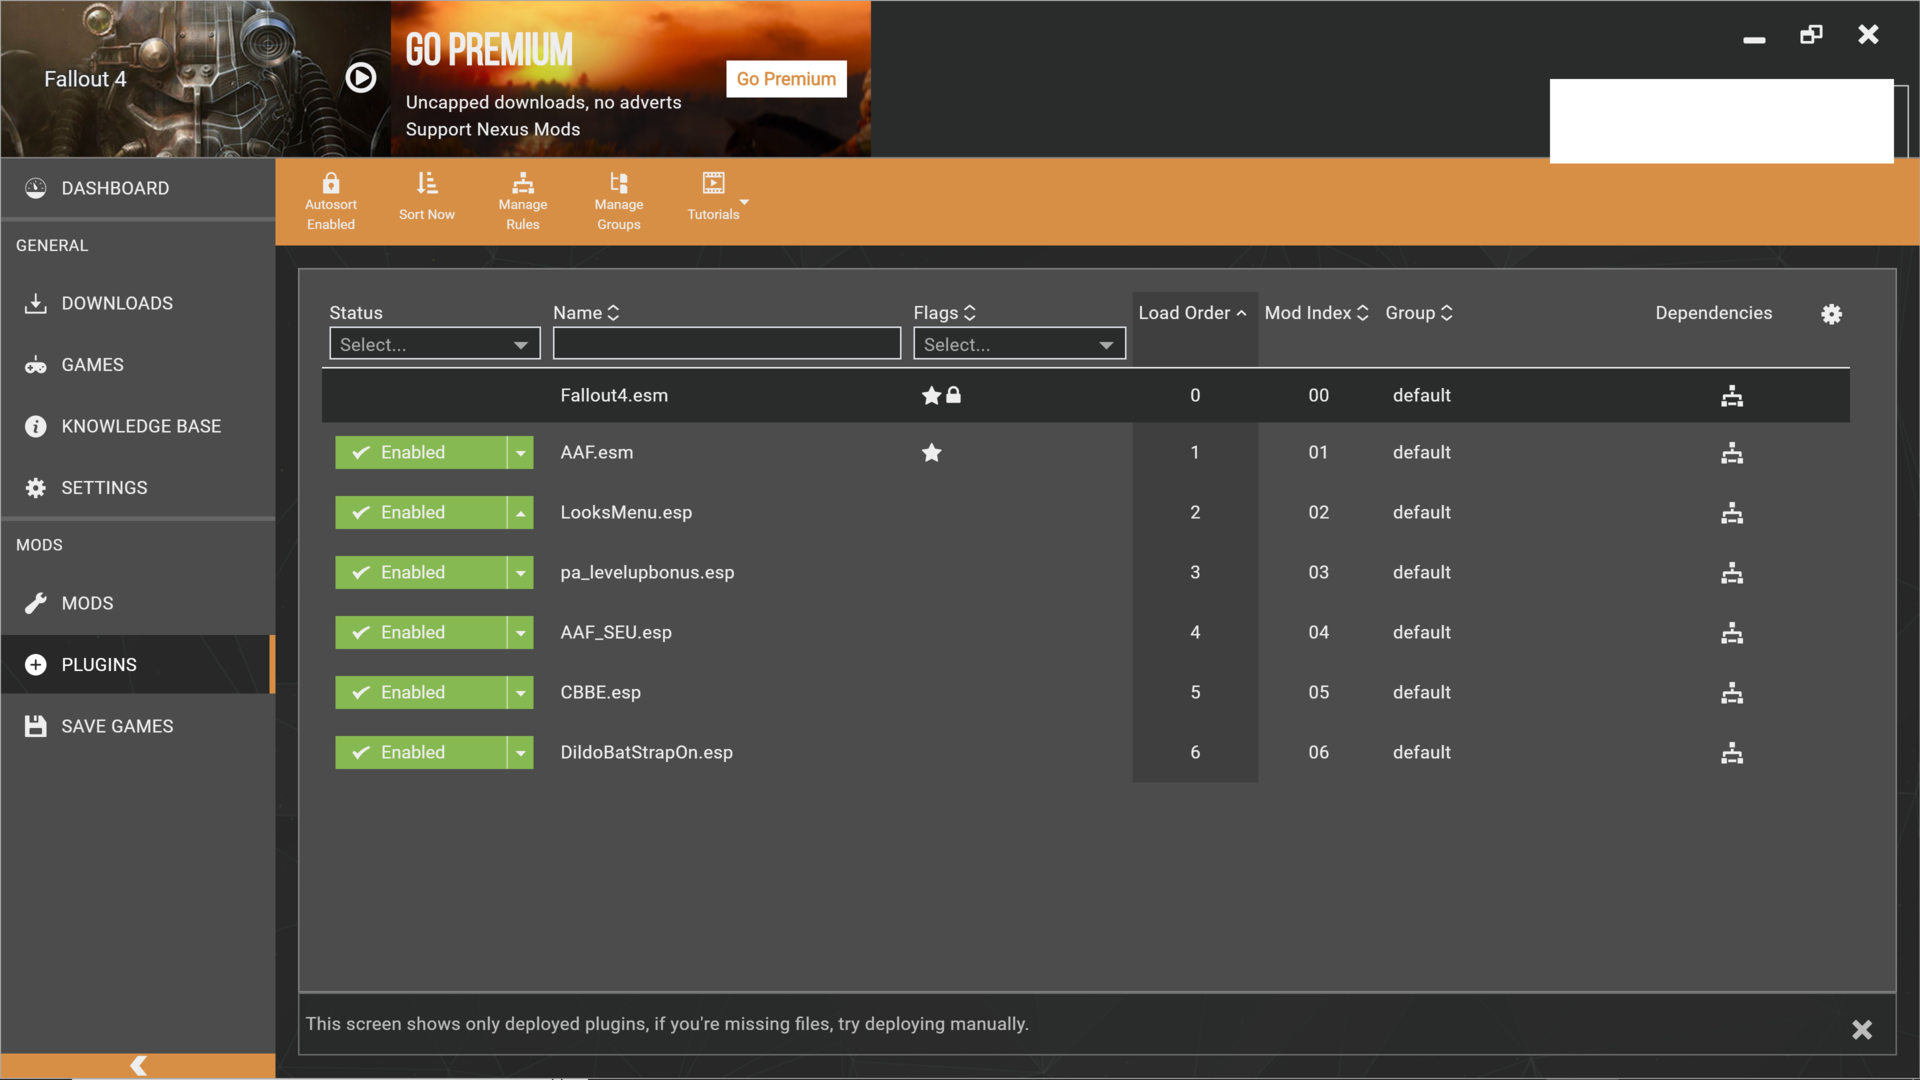This screenshot has height=1080, width=1920.
Task: Sort by Mod Index column header
Action: click(x=1316, y=313)
